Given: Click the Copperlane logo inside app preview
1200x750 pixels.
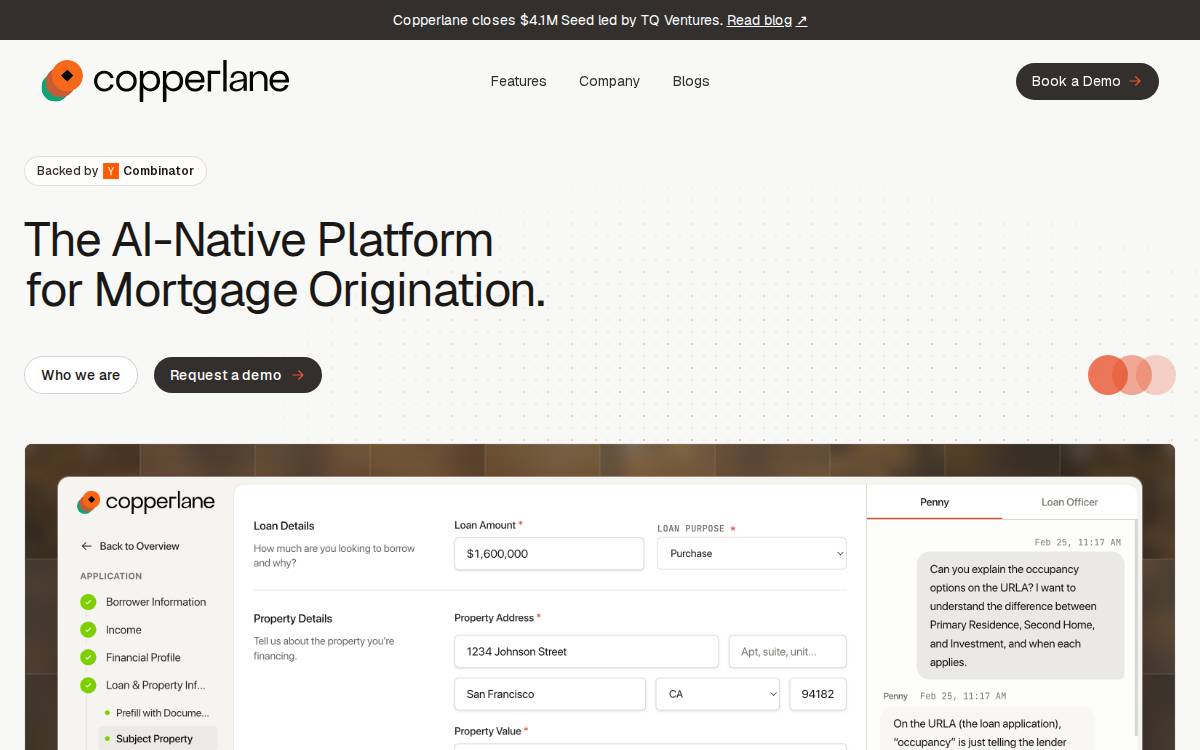Looking at the screenshot, I should pyautogui.click(x=146, y=502).
